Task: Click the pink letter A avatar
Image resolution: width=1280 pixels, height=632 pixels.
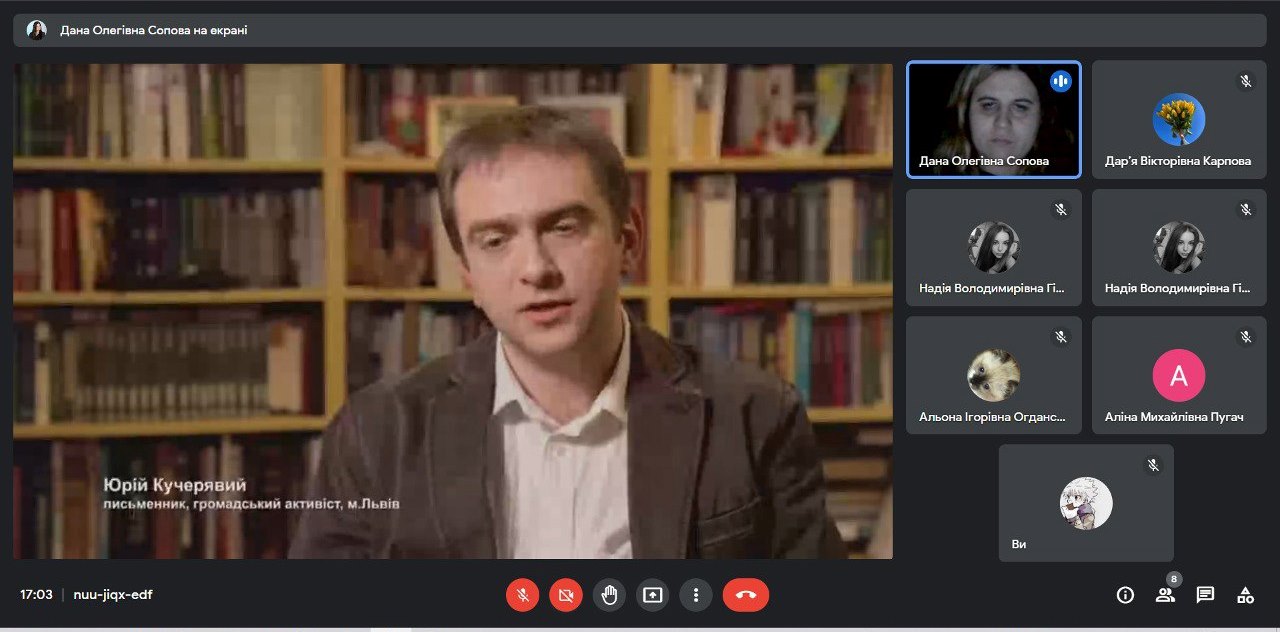Action: pos(1179,375)
